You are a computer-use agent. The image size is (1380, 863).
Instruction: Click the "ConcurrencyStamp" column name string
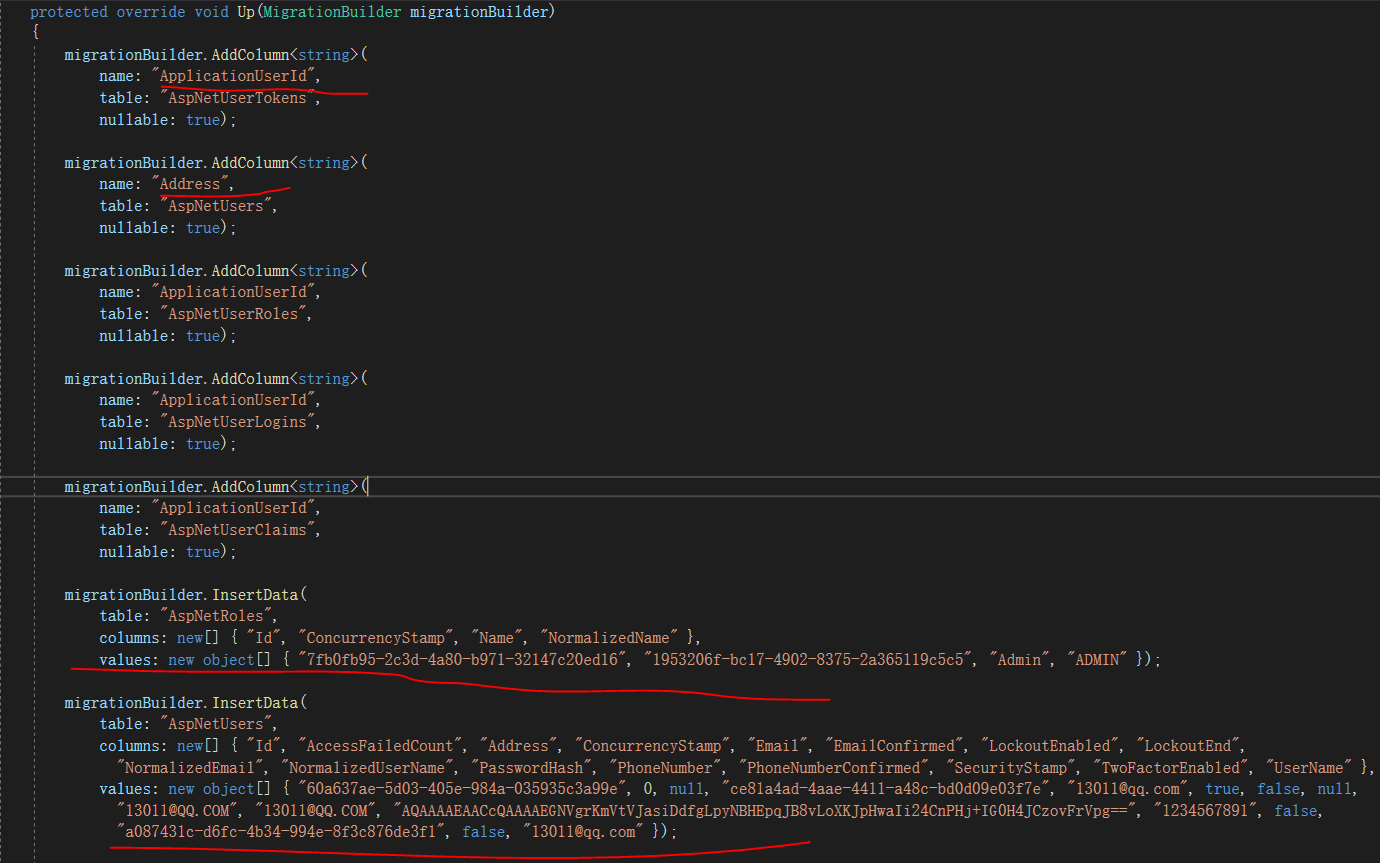[374, 637]
